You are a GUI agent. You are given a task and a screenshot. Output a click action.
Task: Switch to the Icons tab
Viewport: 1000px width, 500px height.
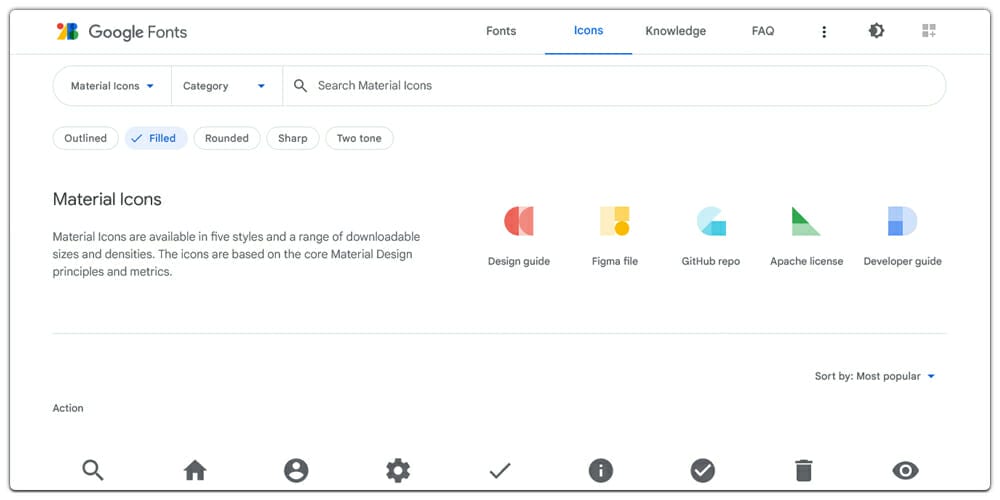click(588, 31)
